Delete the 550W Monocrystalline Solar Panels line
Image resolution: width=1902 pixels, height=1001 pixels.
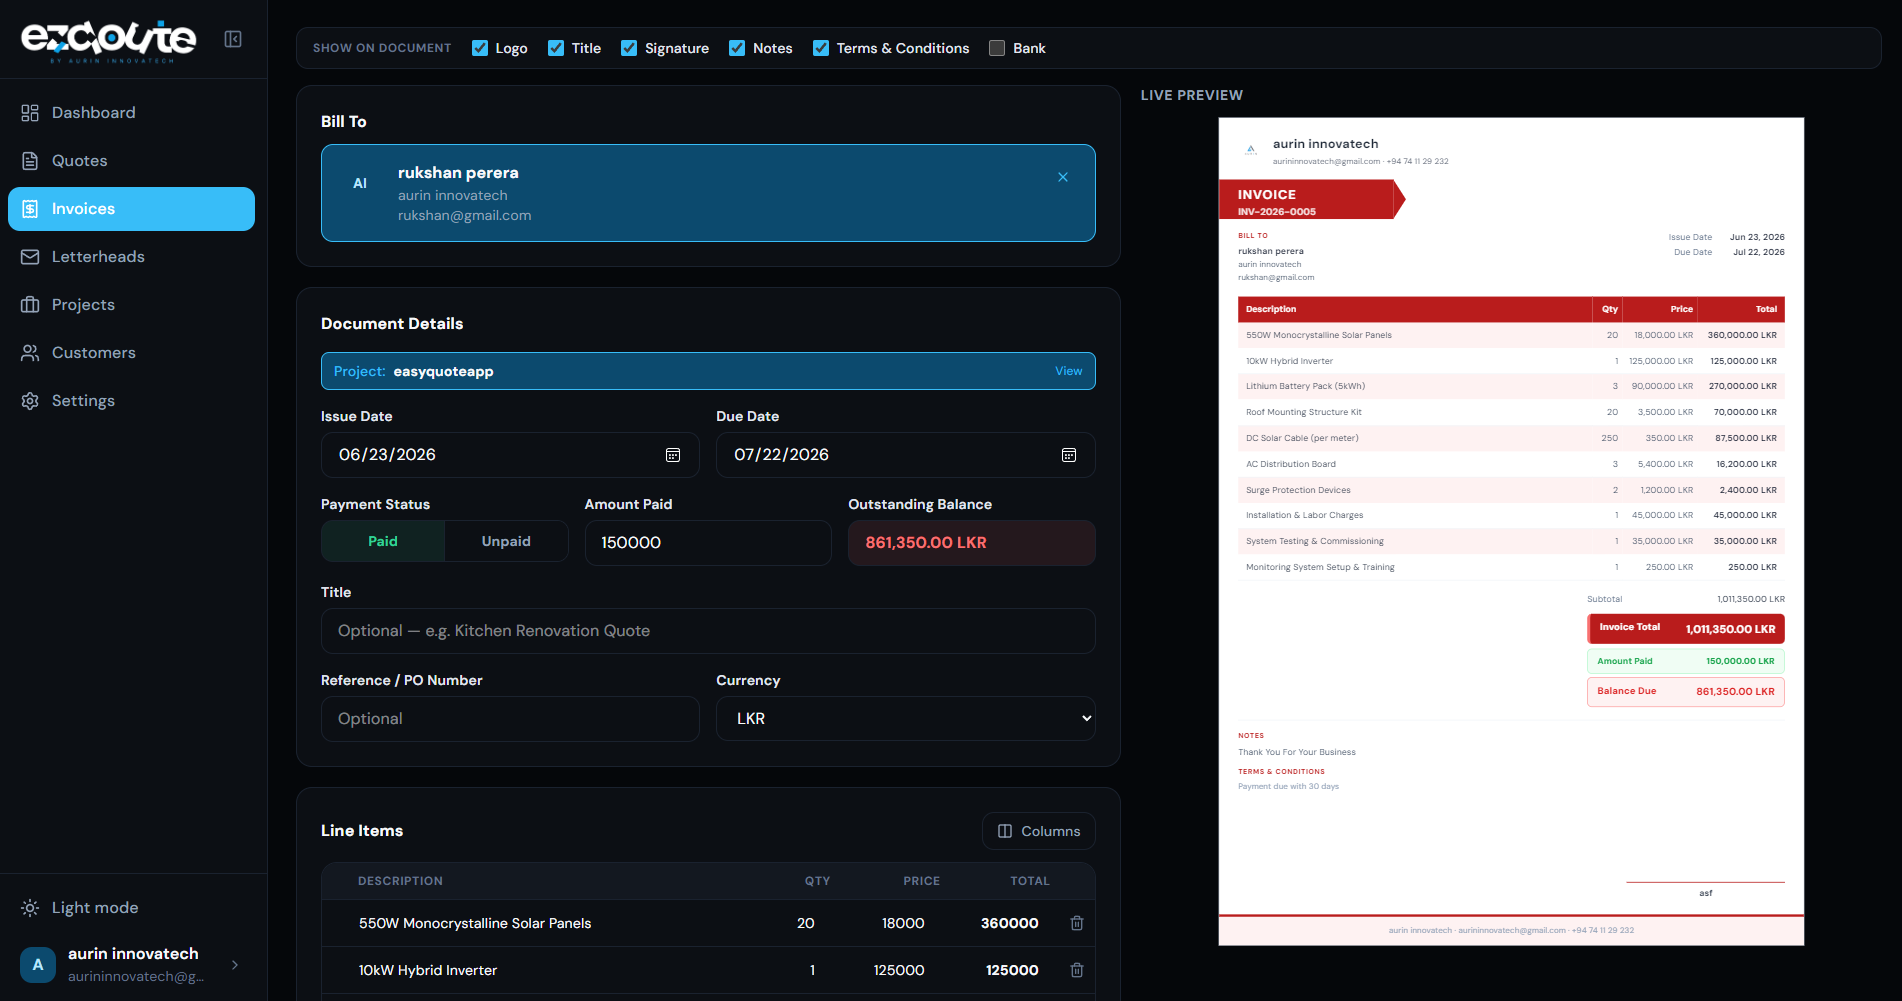click(x=1077, y=923)
